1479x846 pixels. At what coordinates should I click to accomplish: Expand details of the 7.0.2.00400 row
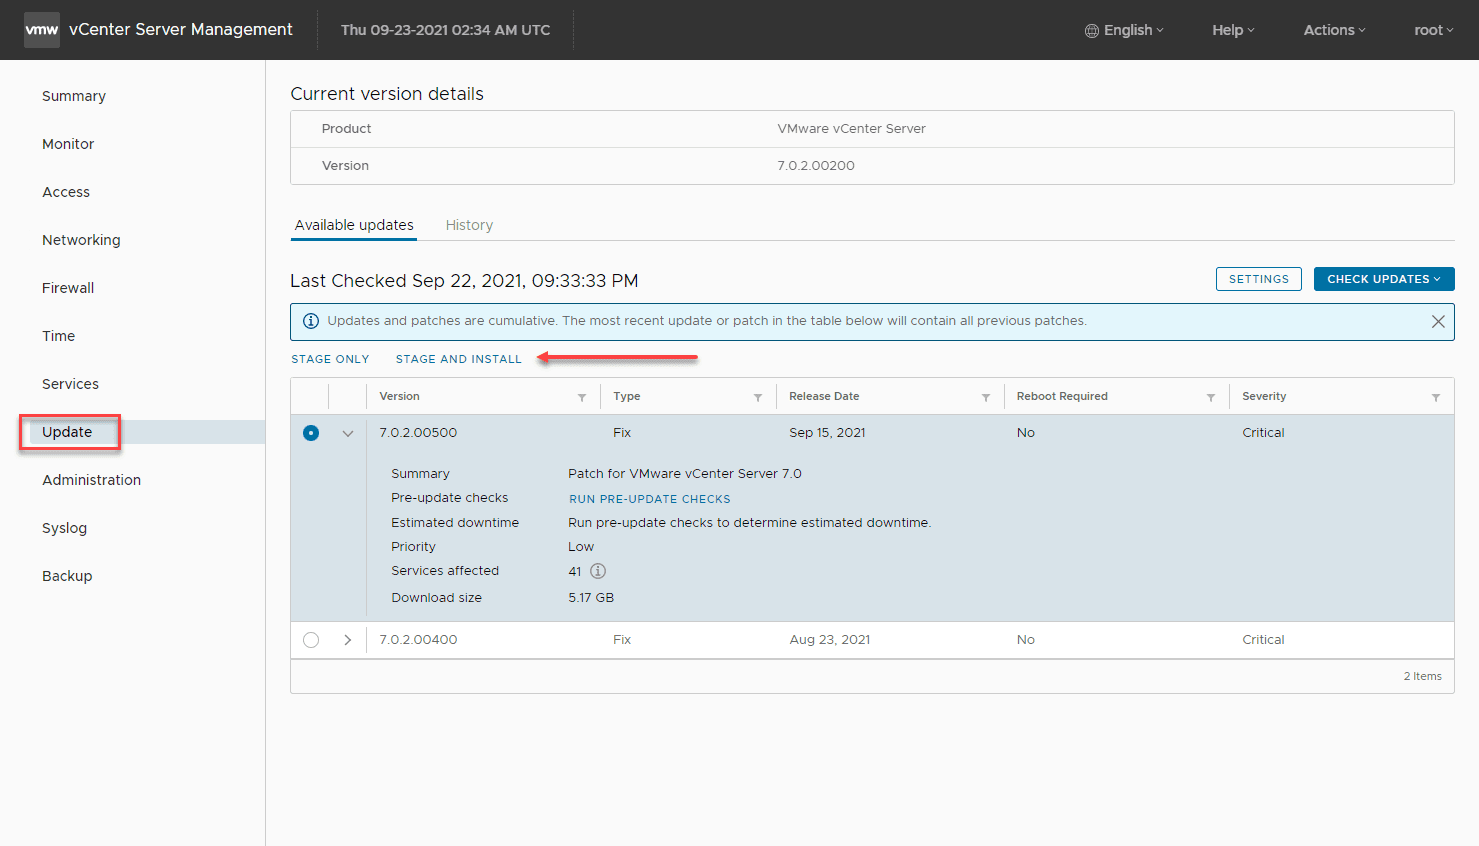[x=348, y=640]
